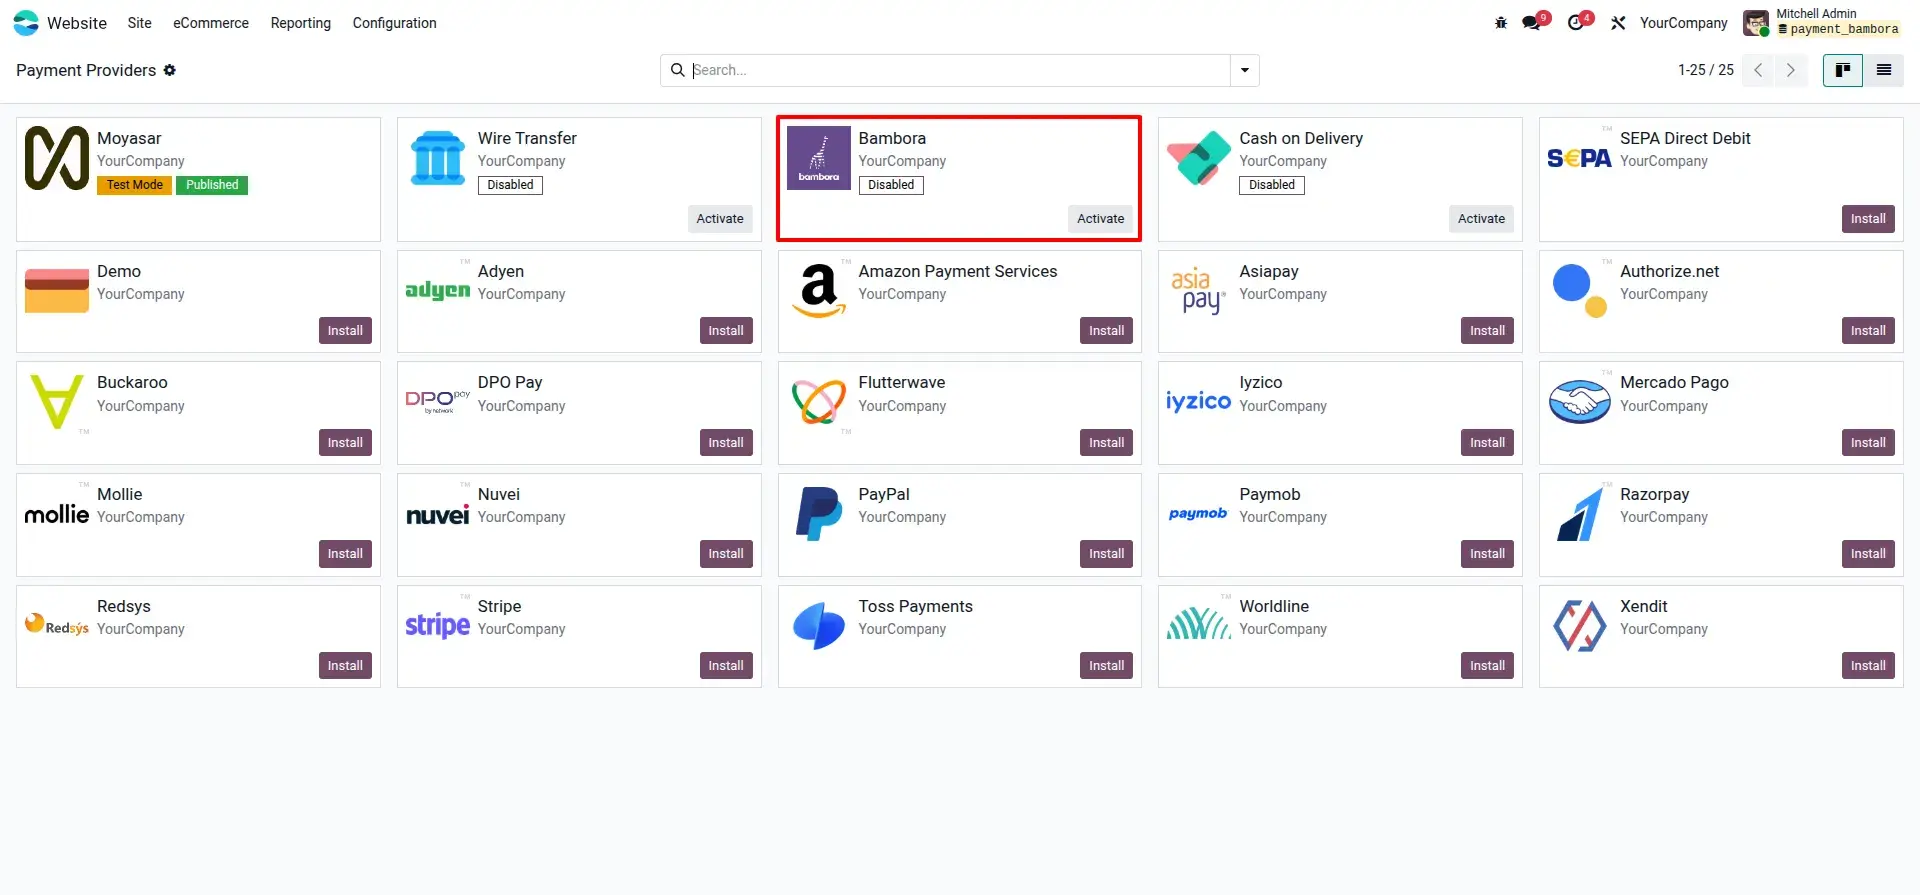The height and width of the screenshot is (895, 1920).
Task: Expand the search options dropdown arrow
Action: click(x=1245, y=70)
